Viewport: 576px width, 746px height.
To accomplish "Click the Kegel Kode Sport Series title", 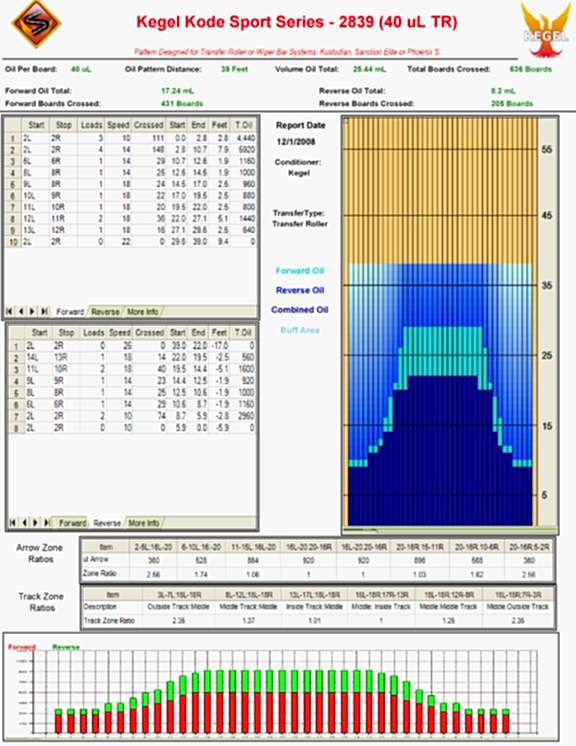I will tap(296, 22).
